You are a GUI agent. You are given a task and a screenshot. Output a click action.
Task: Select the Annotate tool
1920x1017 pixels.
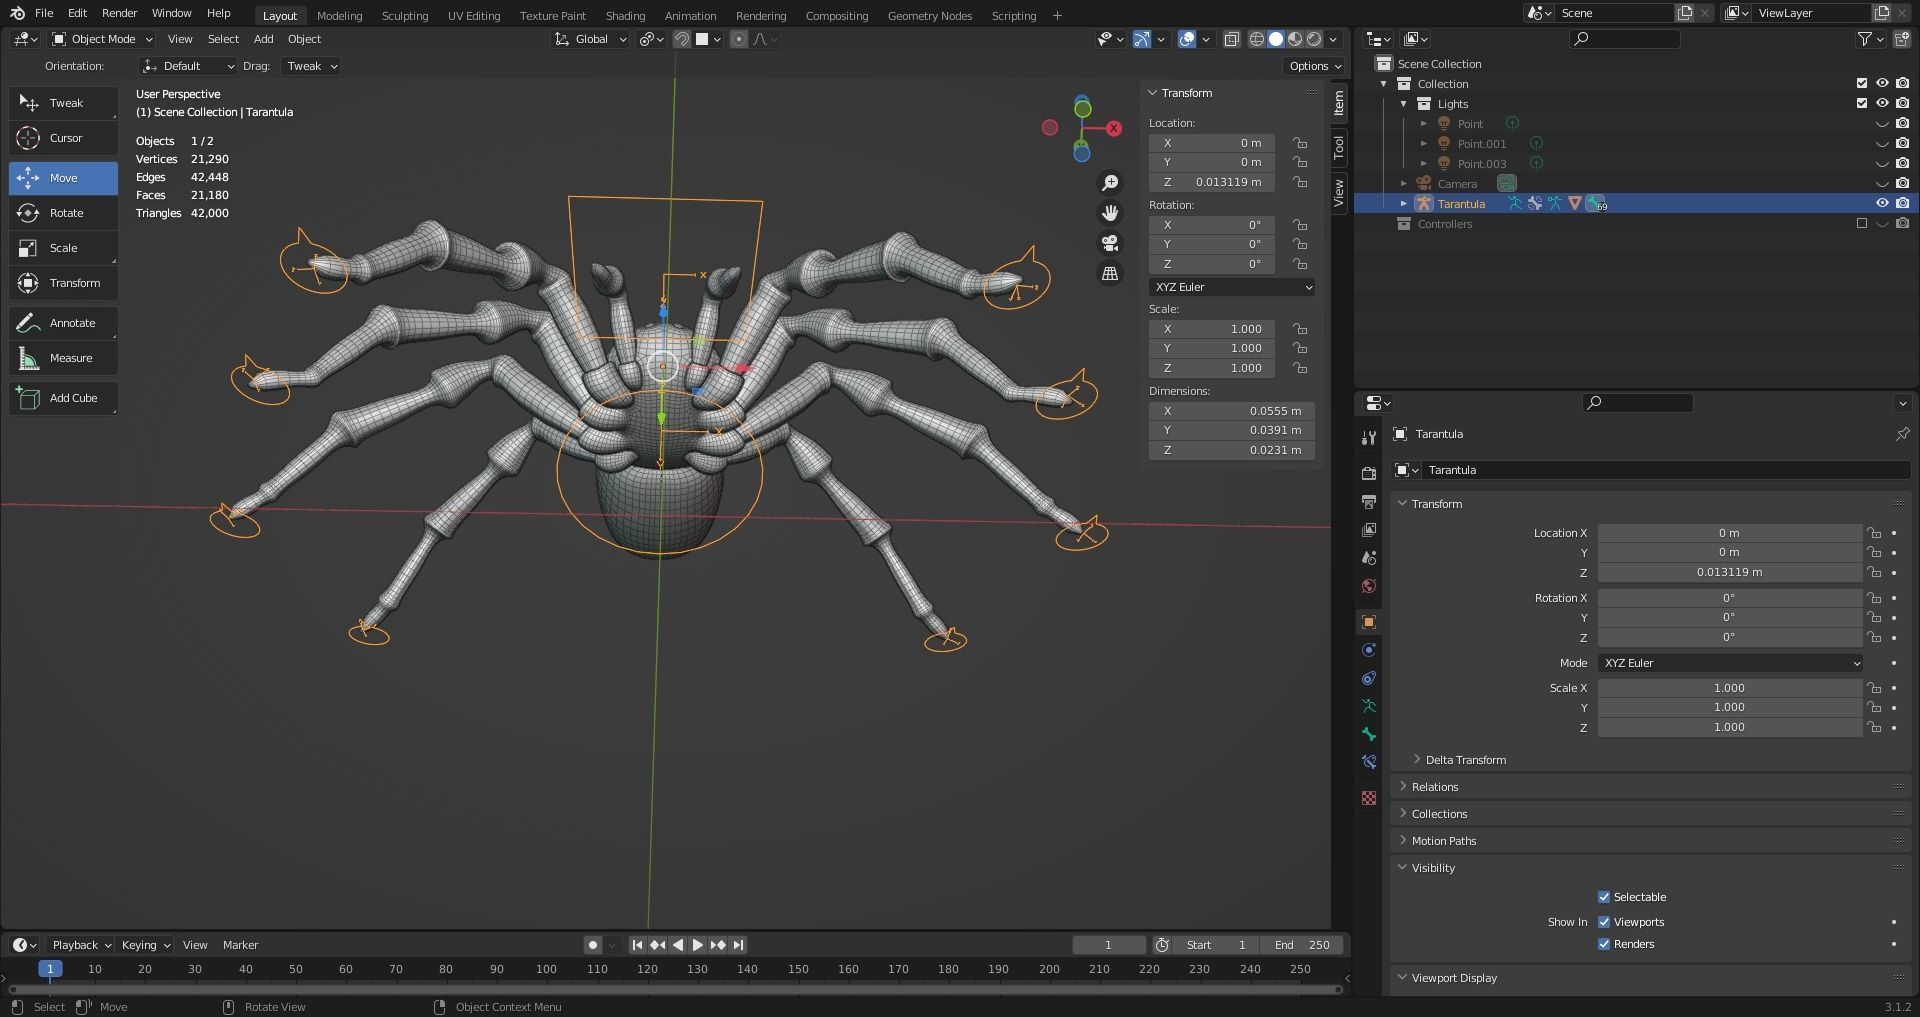coord(63,323)
